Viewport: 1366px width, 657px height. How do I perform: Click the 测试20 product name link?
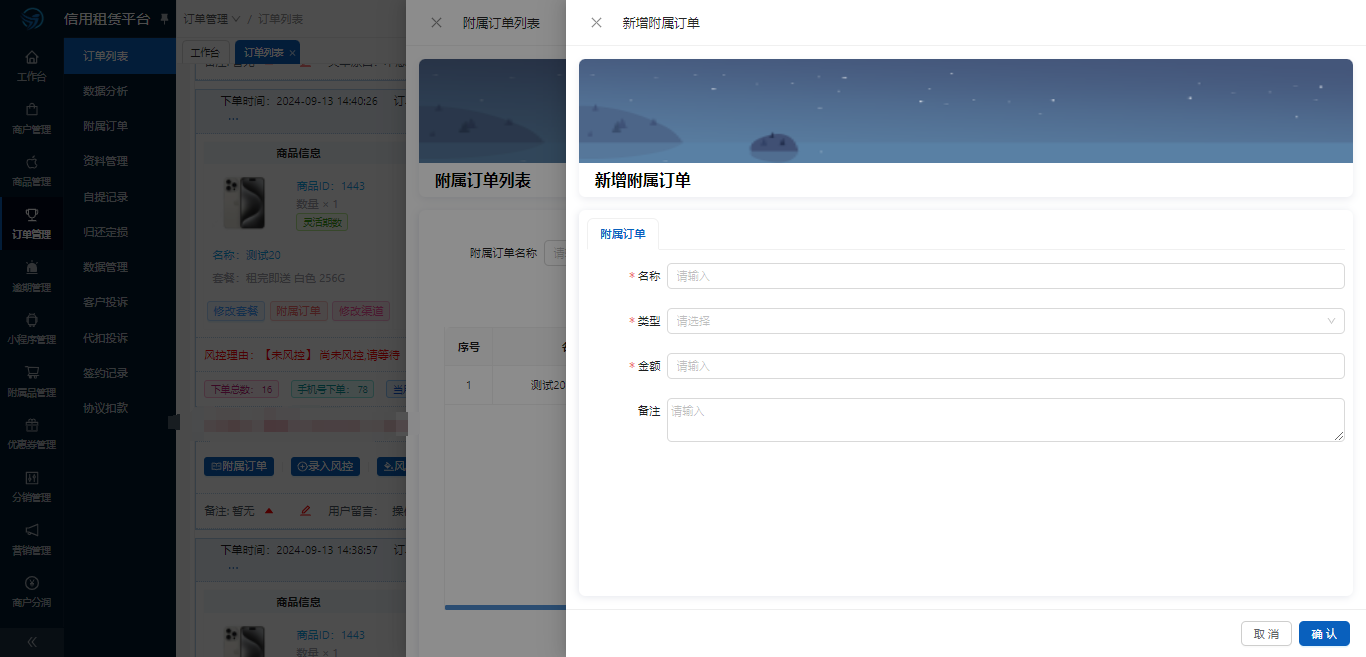click(x=263, y=255)
